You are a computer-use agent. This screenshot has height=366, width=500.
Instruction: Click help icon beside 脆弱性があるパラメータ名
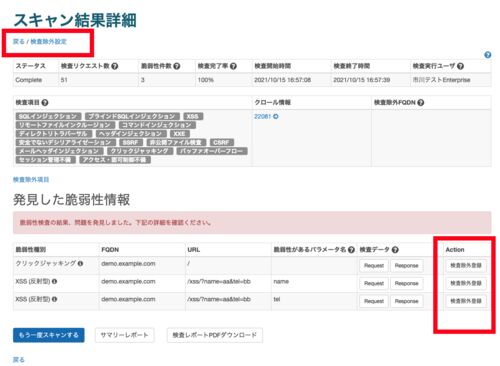[x=351, y=250]
